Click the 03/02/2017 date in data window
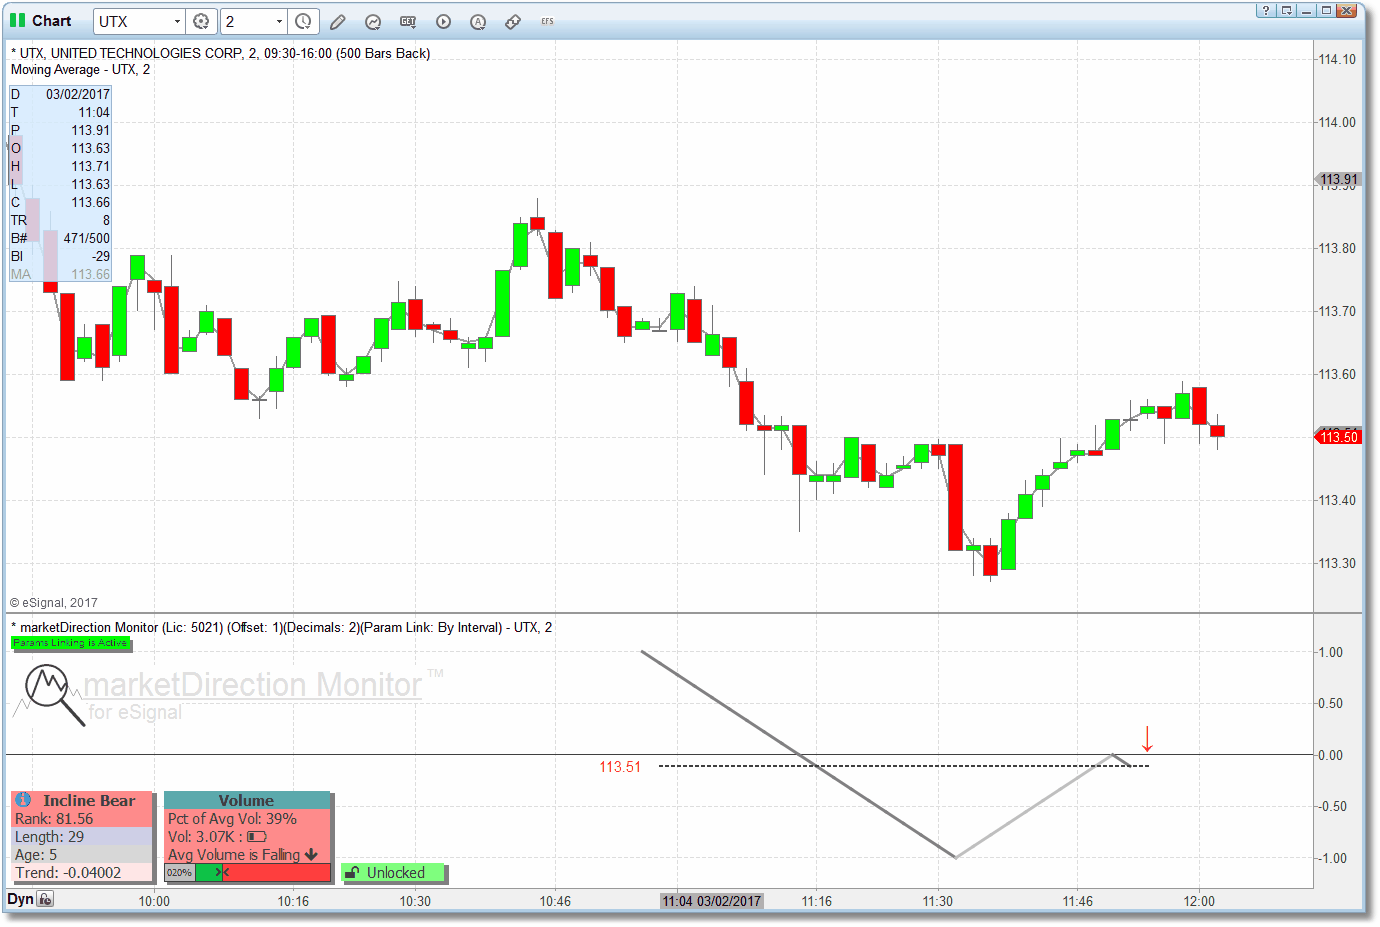 [x=78, y=94]
